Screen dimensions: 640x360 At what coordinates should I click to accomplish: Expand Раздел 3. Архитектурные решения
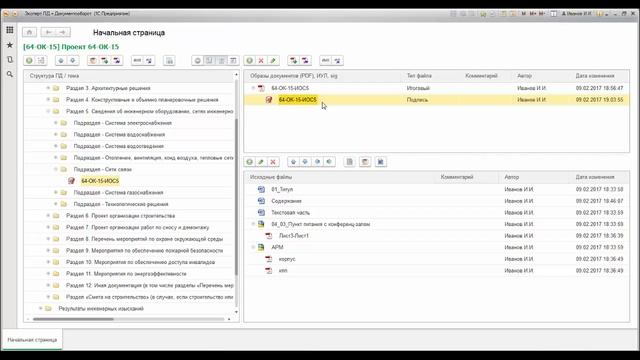coord(48,88)
